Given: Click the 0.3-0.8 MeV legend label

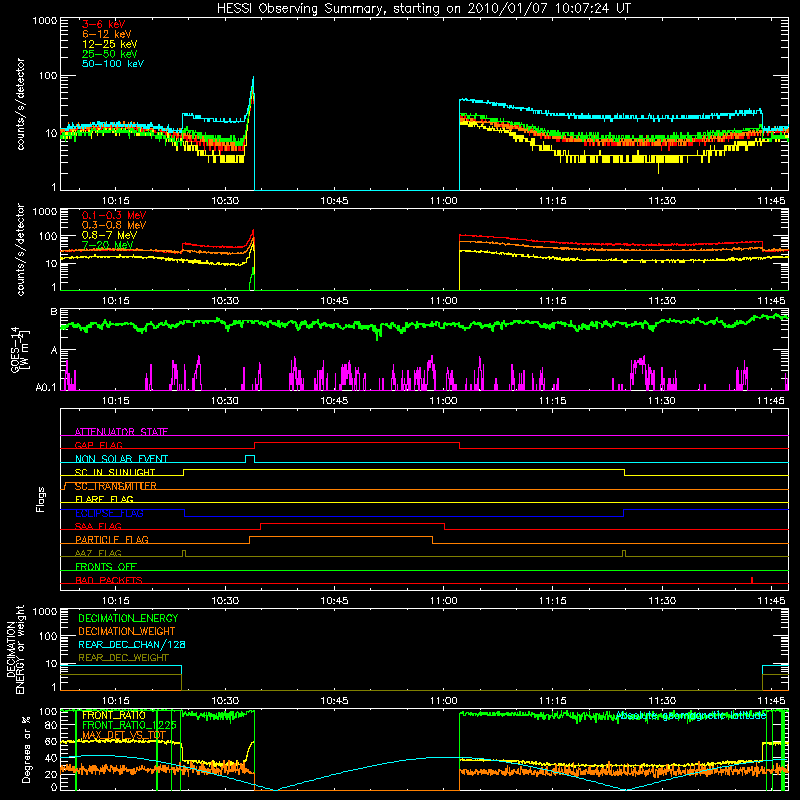Looking at the screenshot, I should click(114, 225).
